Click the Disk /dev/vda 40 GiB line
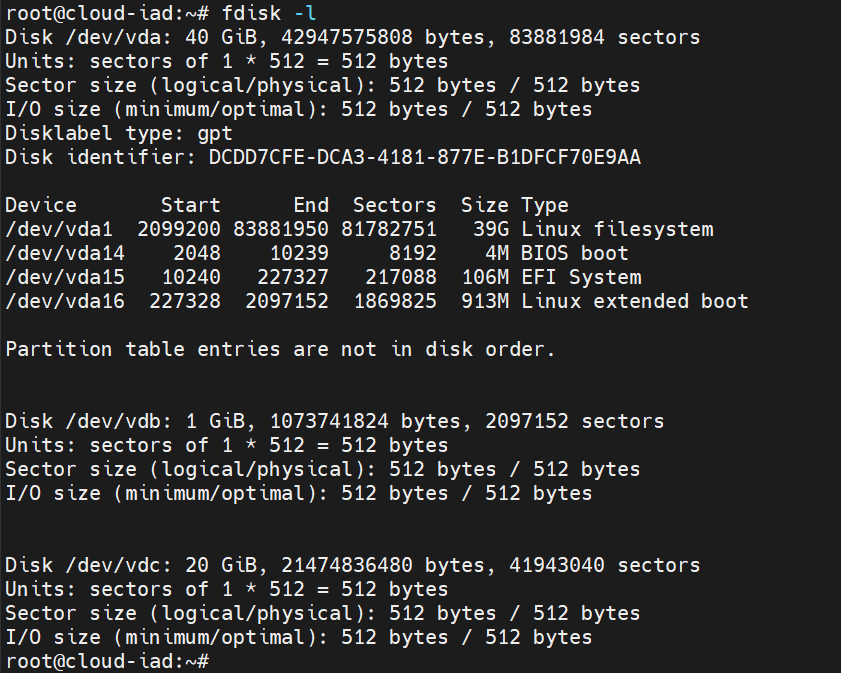841x673 pixels. click(352, 37)
